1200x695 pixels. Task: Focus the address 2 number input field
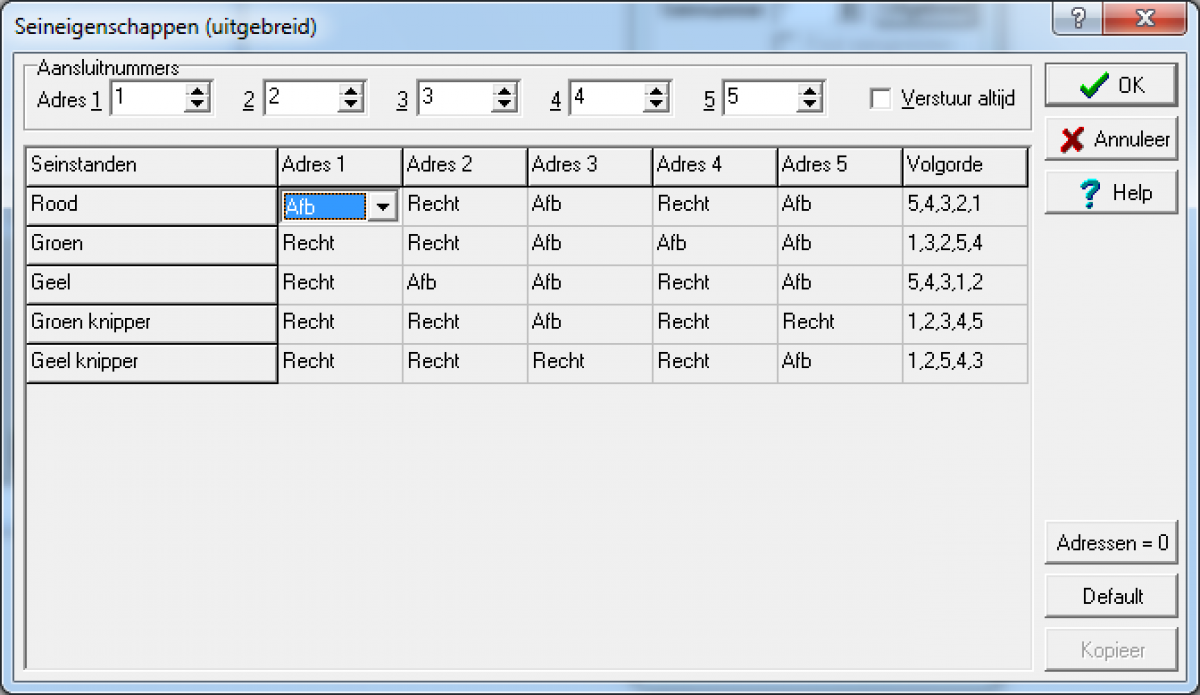click(301, 98)
